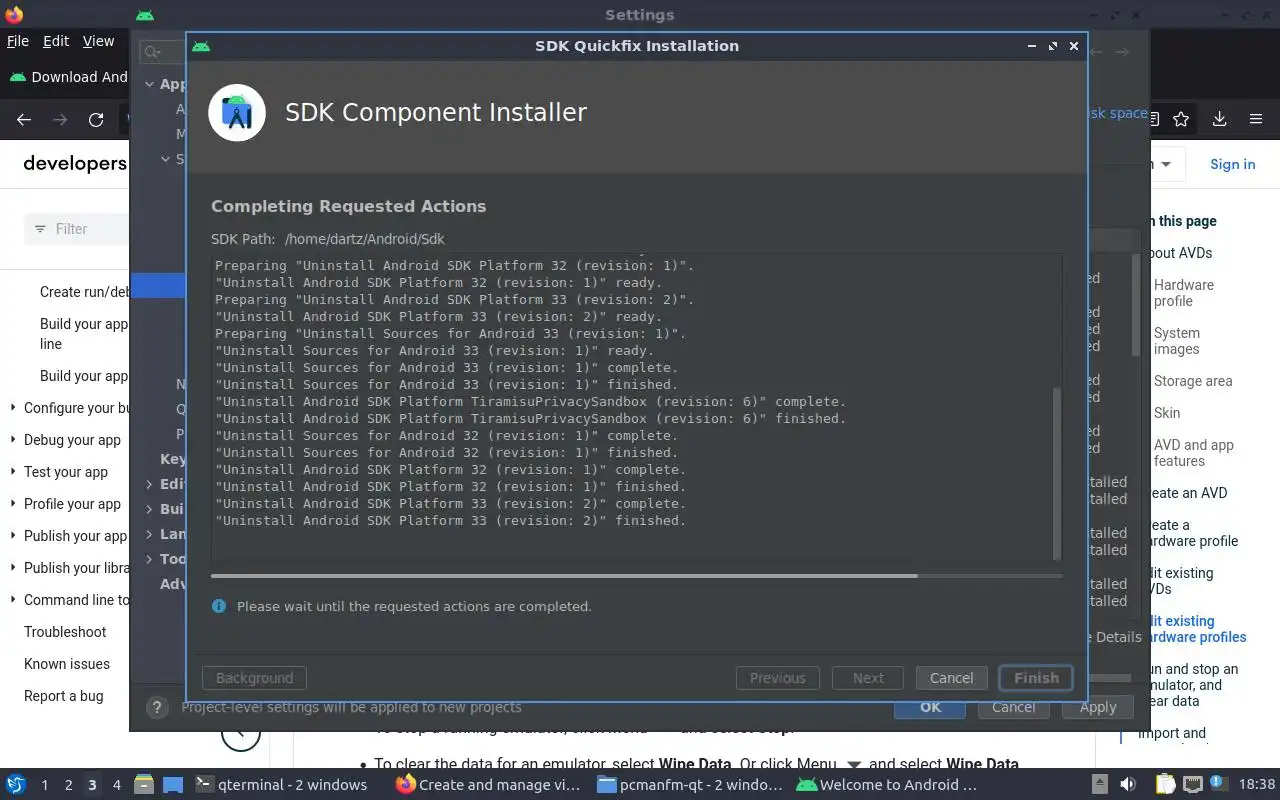Open the clipboard manager tray icon
Image resolution: width=1280 pixels, height=800 pixels.
point(1165,785)
